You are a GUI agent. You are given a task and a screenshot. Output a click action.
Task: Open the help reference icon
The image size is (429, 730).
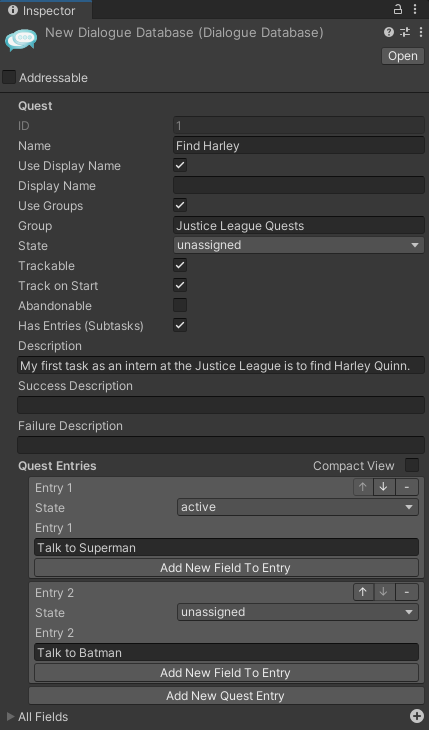click(x=388, y=32)
